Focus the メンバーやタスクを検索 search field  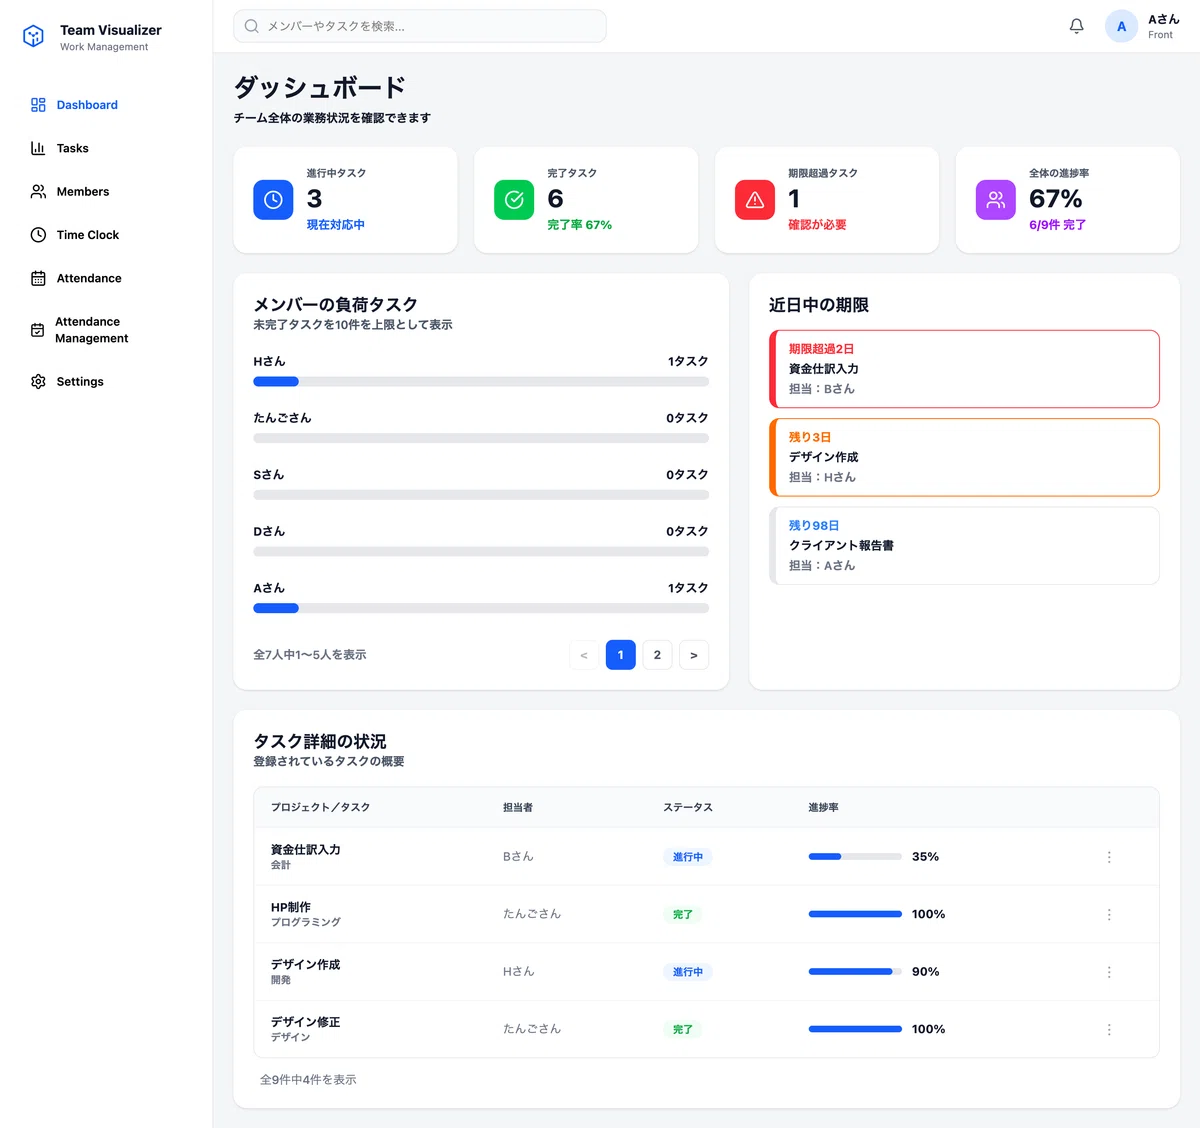pyautogui.click(x=420, y=26)
